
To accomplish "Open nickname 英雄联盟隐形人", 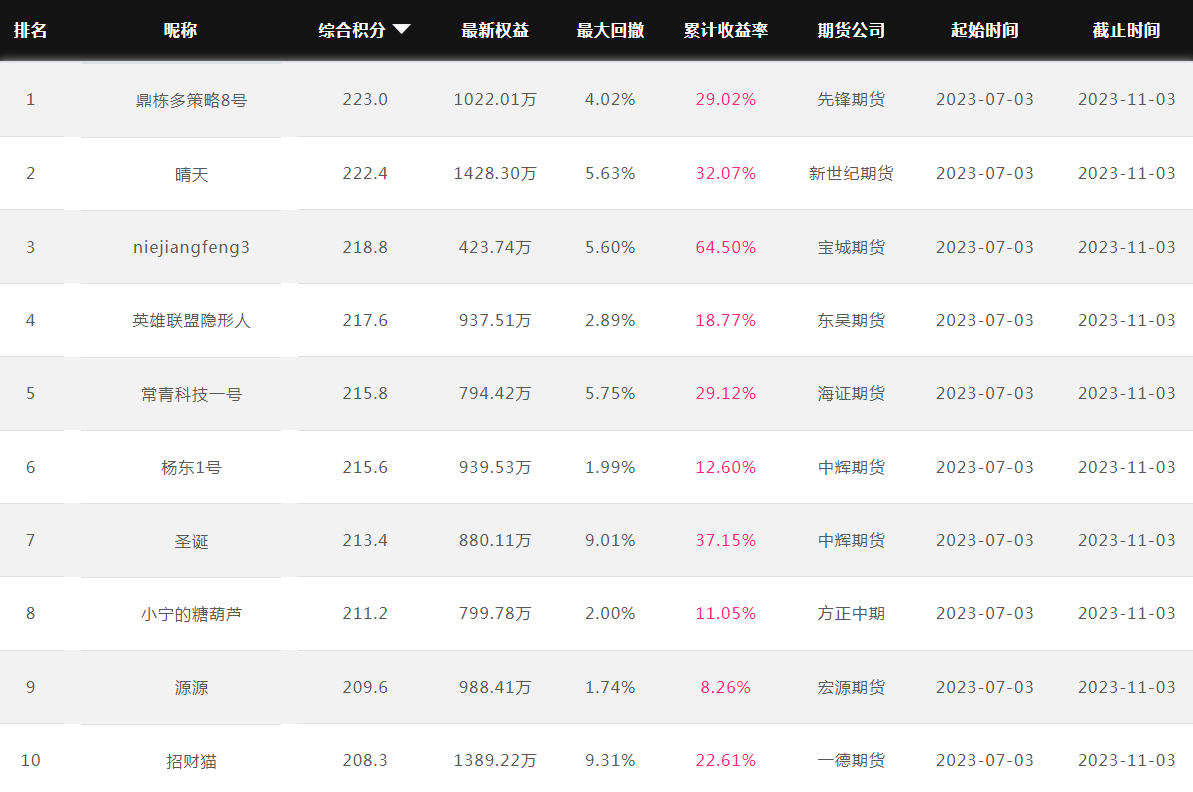I will click(x=191, y=320).
